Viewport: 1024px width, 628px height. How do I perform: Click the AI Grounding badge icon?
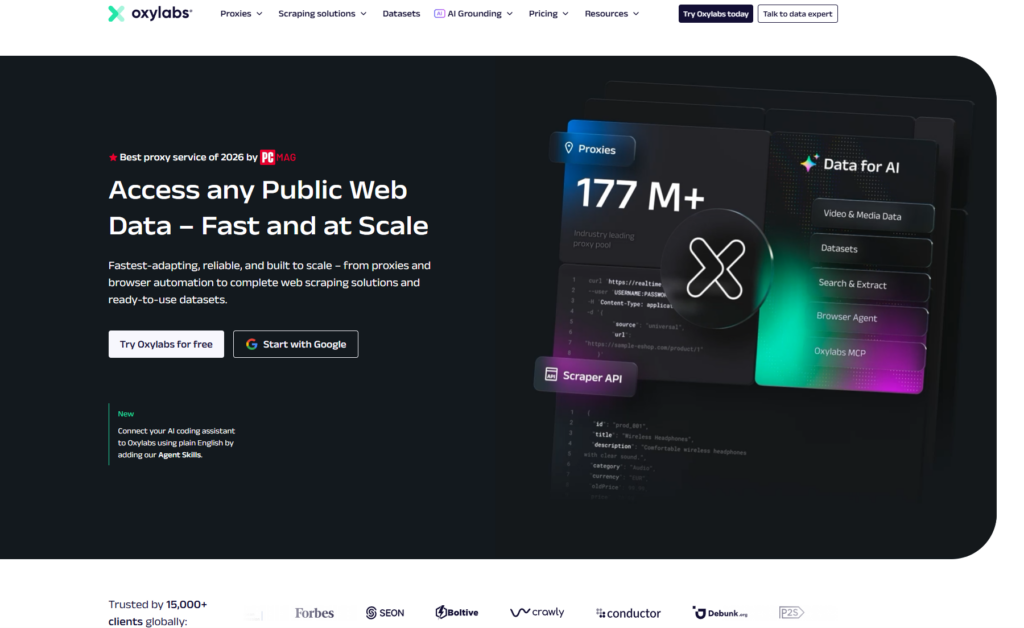[440, 14]
